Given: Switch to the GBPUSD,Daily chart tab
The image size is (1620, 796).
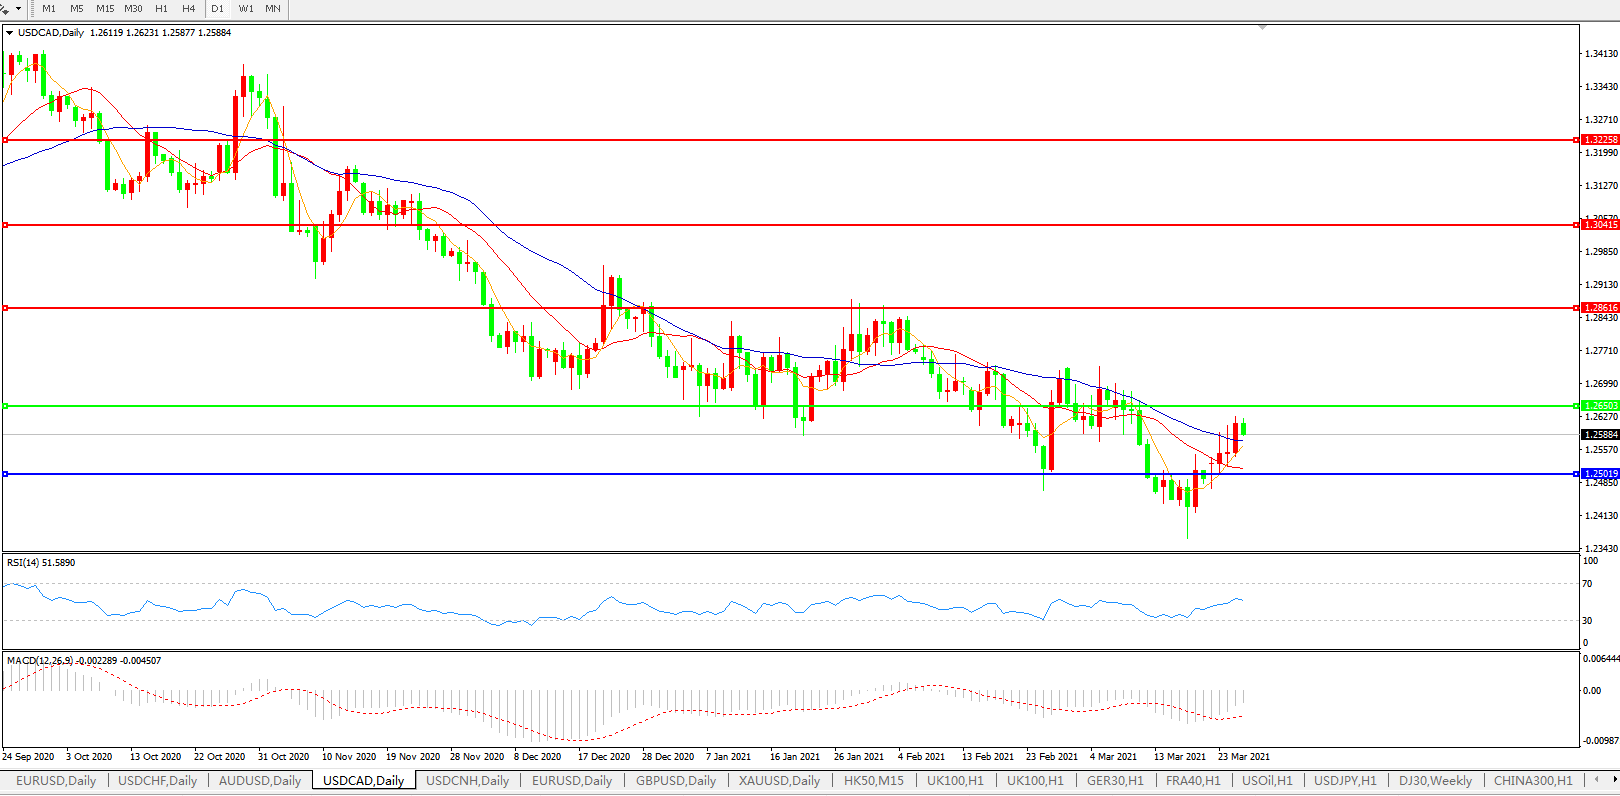Looking at the screenshot, I should click(676, 781).
